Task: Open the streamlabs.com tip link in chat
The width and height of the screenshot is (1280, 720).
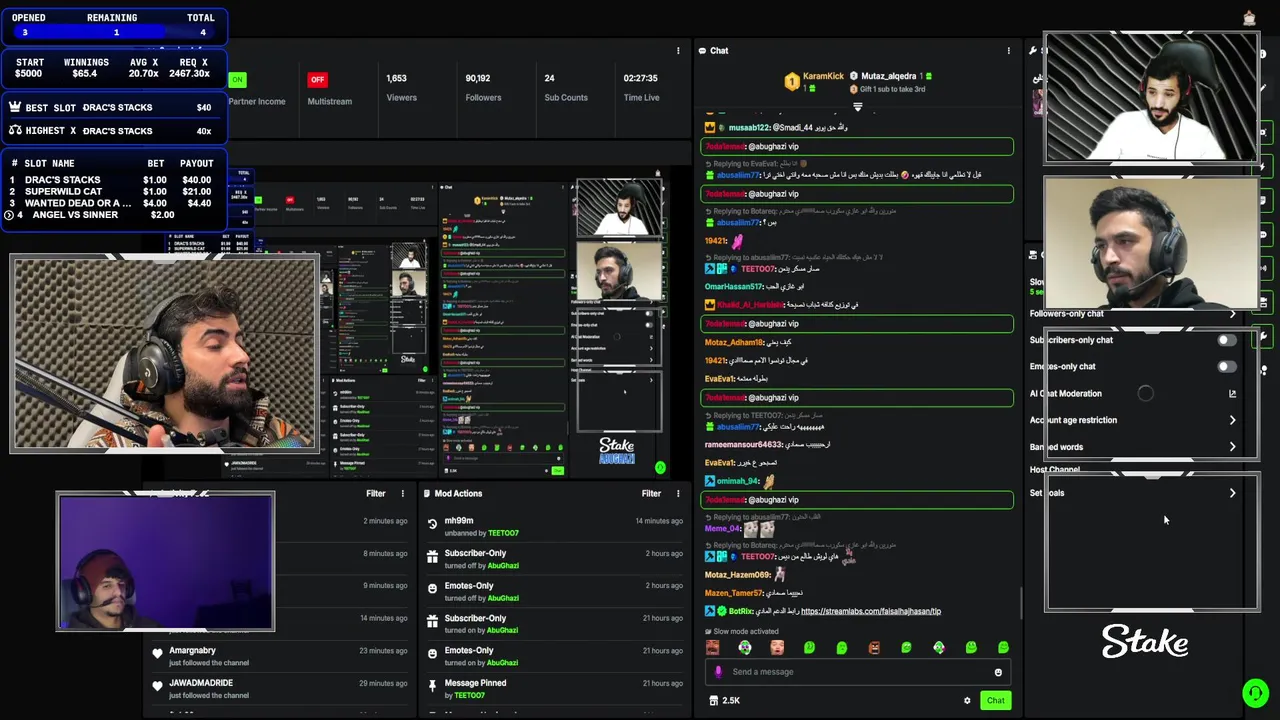Action: point(871,611)
